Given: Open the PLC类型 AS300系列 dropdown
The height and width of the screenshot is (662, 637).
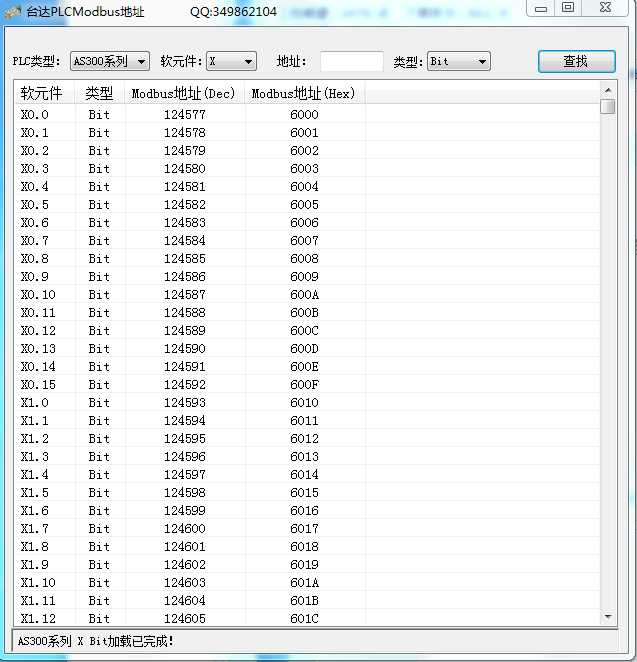Looking at the screenshot, I should click(110, 62).
